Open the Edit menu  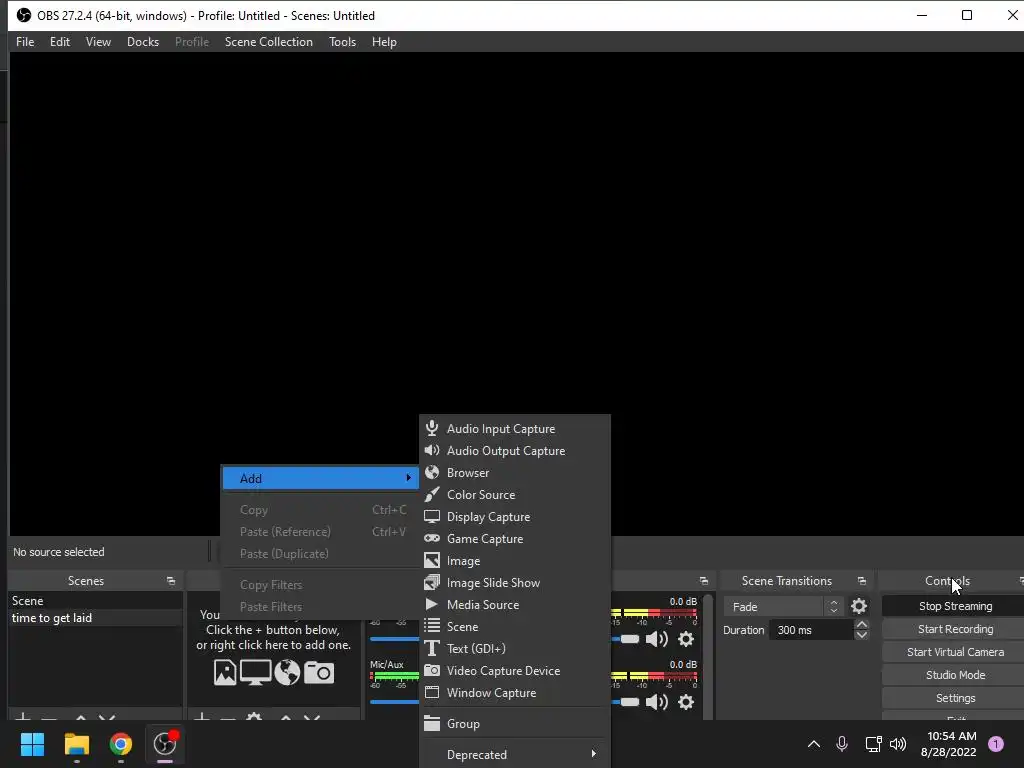pos(59,42)
